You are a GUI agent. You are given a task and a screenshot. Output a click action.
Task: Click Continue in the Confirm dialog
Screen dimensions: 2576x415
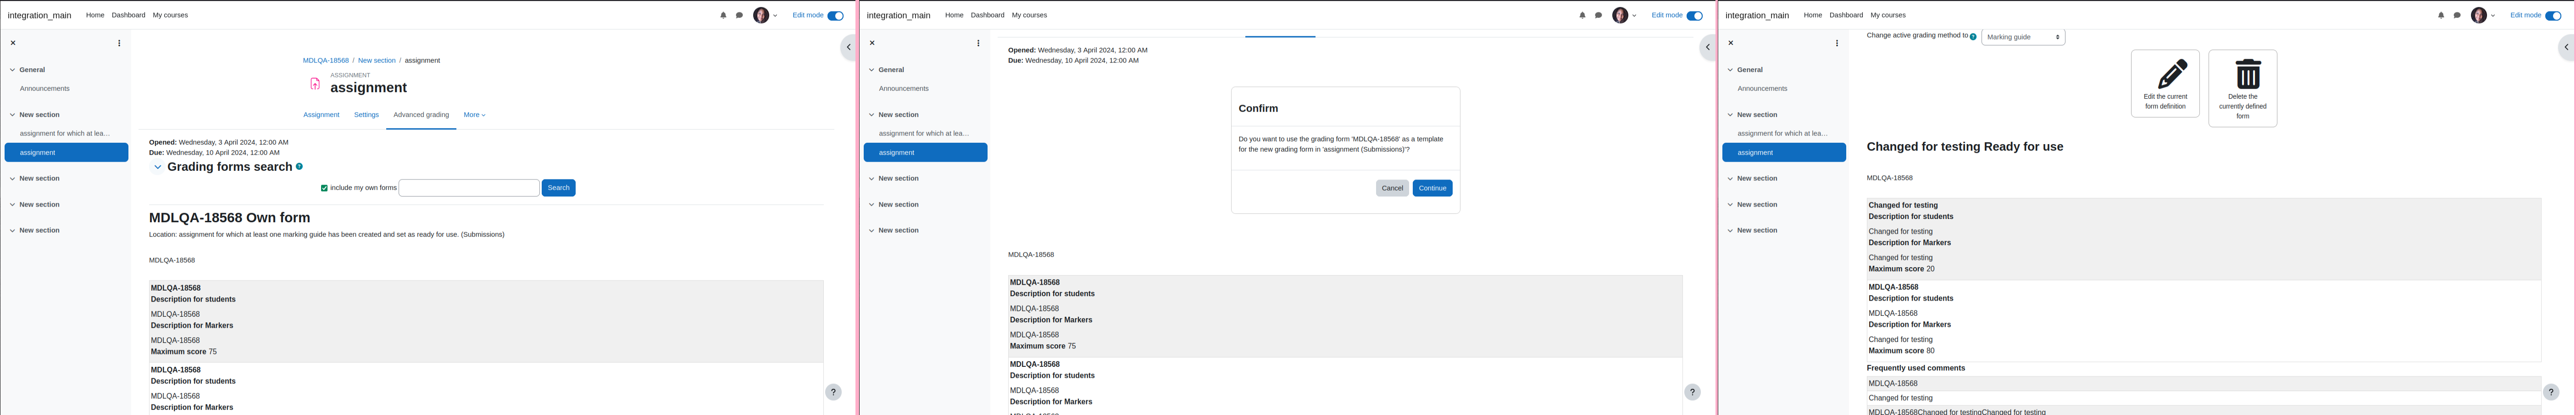point(1432,188)
